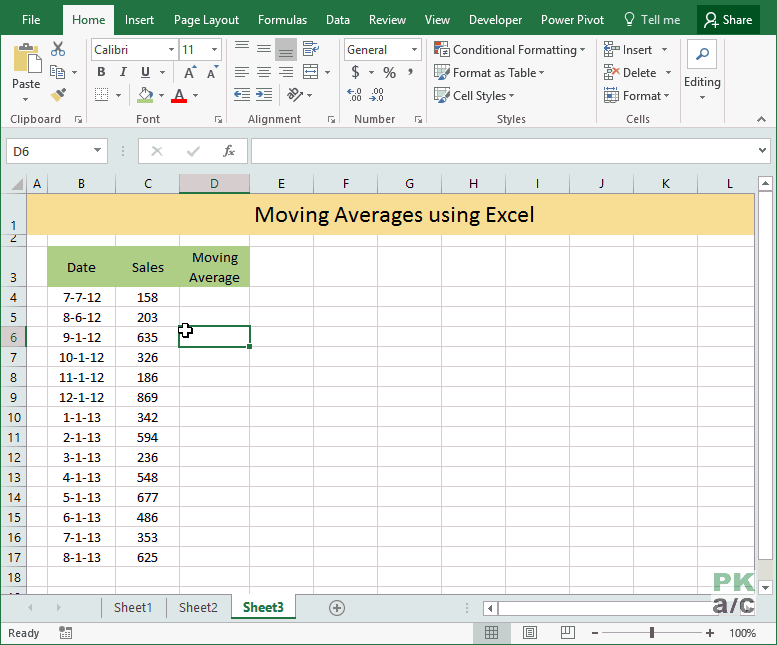The image size is (777, 645).
Task: Increase indent in Alignment group
Action: click(x=264, y=95)
